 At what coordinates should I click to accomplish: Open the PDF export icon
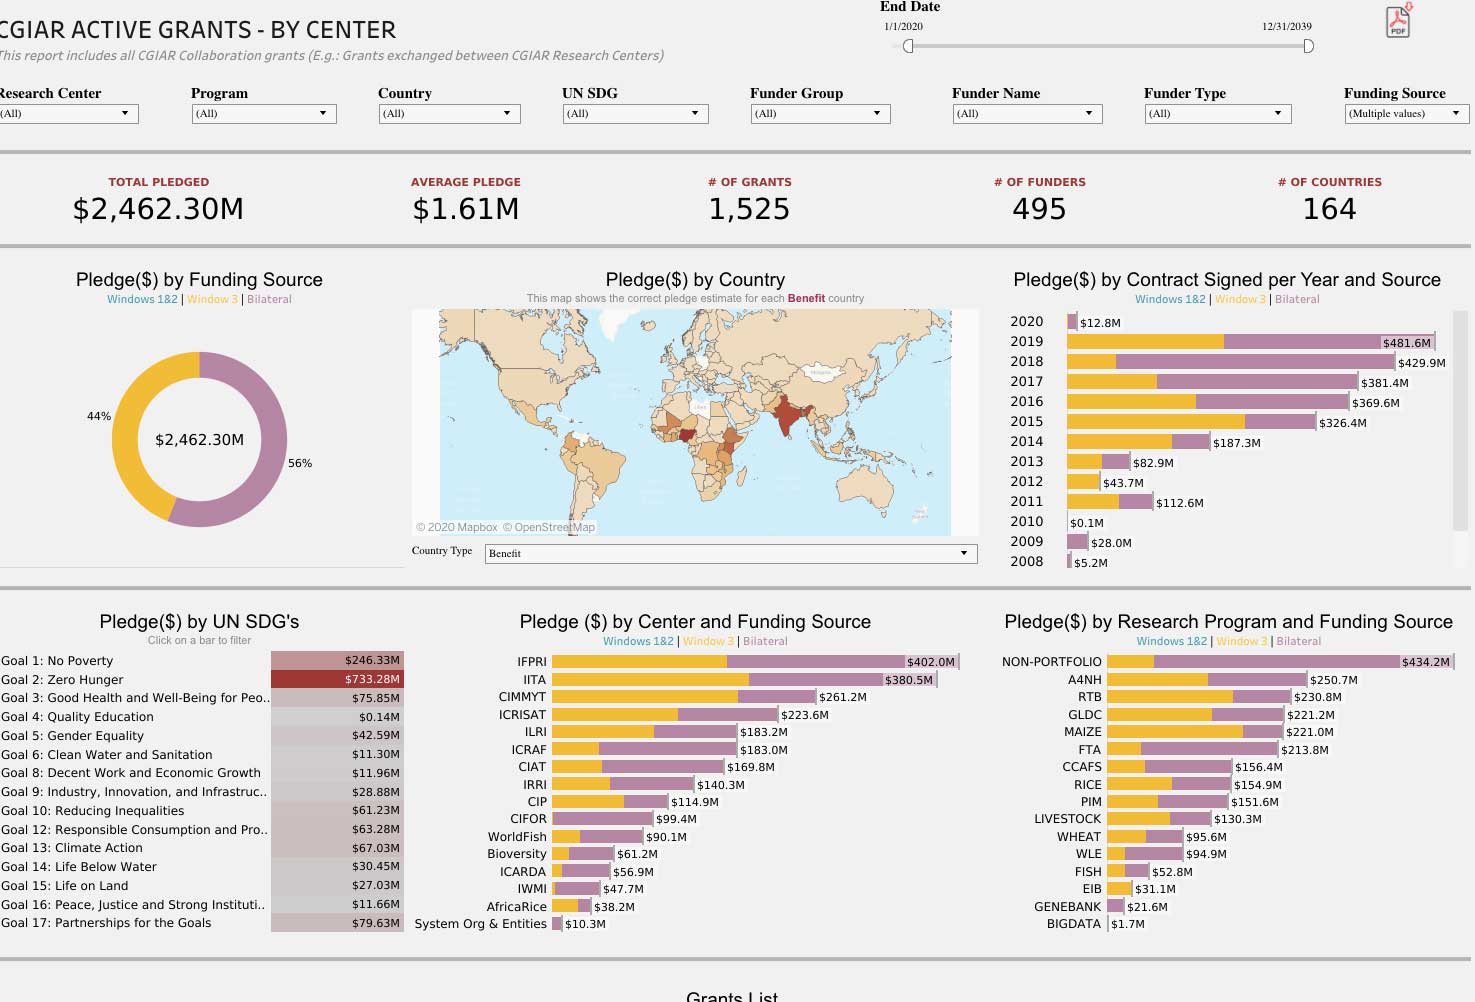click(1398, 22)
